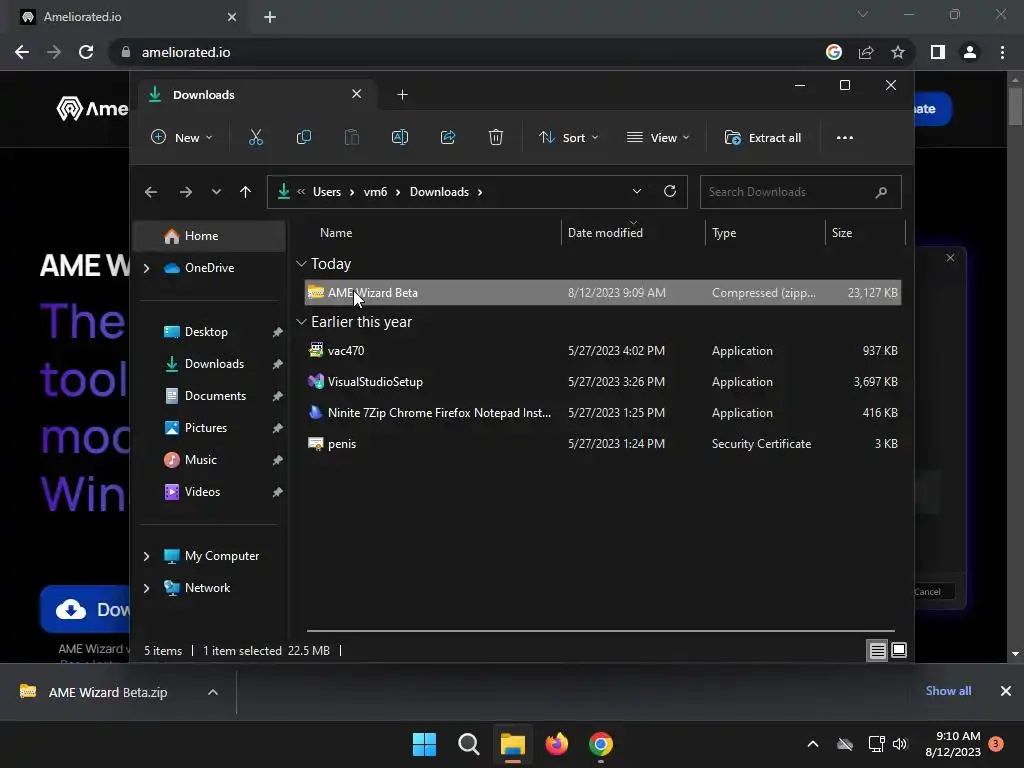Open Firefox from the taskbar
The width and height of the screenshot is (1024, 768).
556,744
